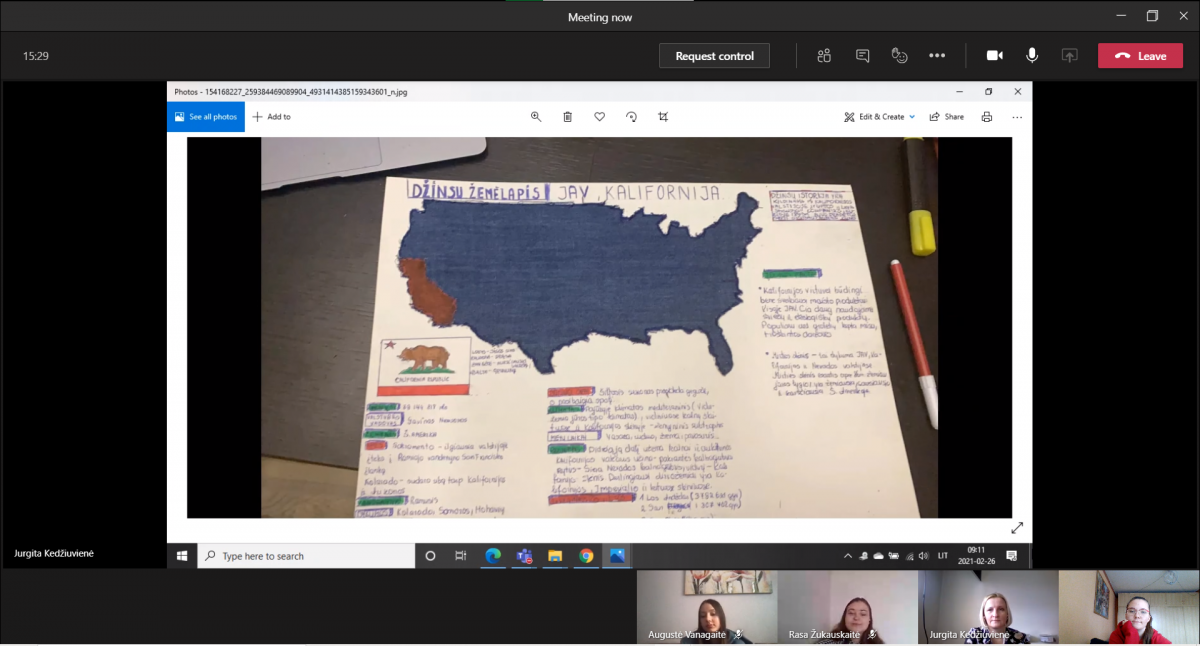Image resolution: width=1200 pixels, height=646 pixels.
Task: Click Share in Photos toolbar
Action: pyautogui.click(x=947, y=117)
